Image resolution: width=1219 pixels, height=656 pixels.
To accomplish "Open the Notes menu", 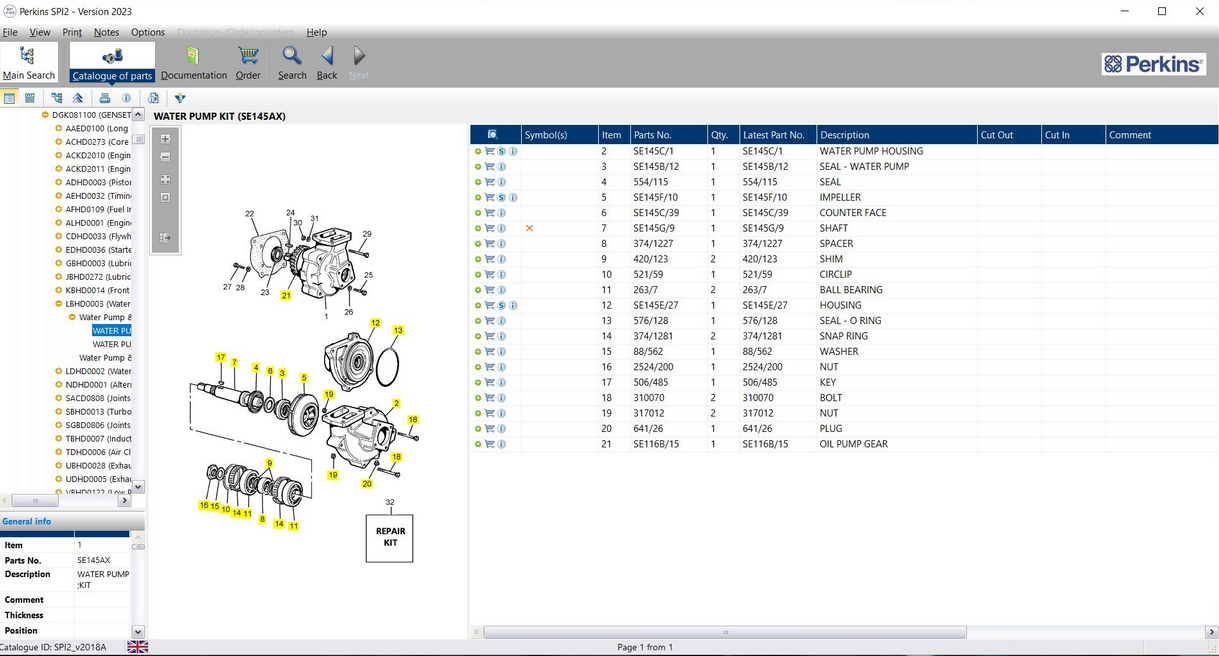I will [x=106, y=33].
